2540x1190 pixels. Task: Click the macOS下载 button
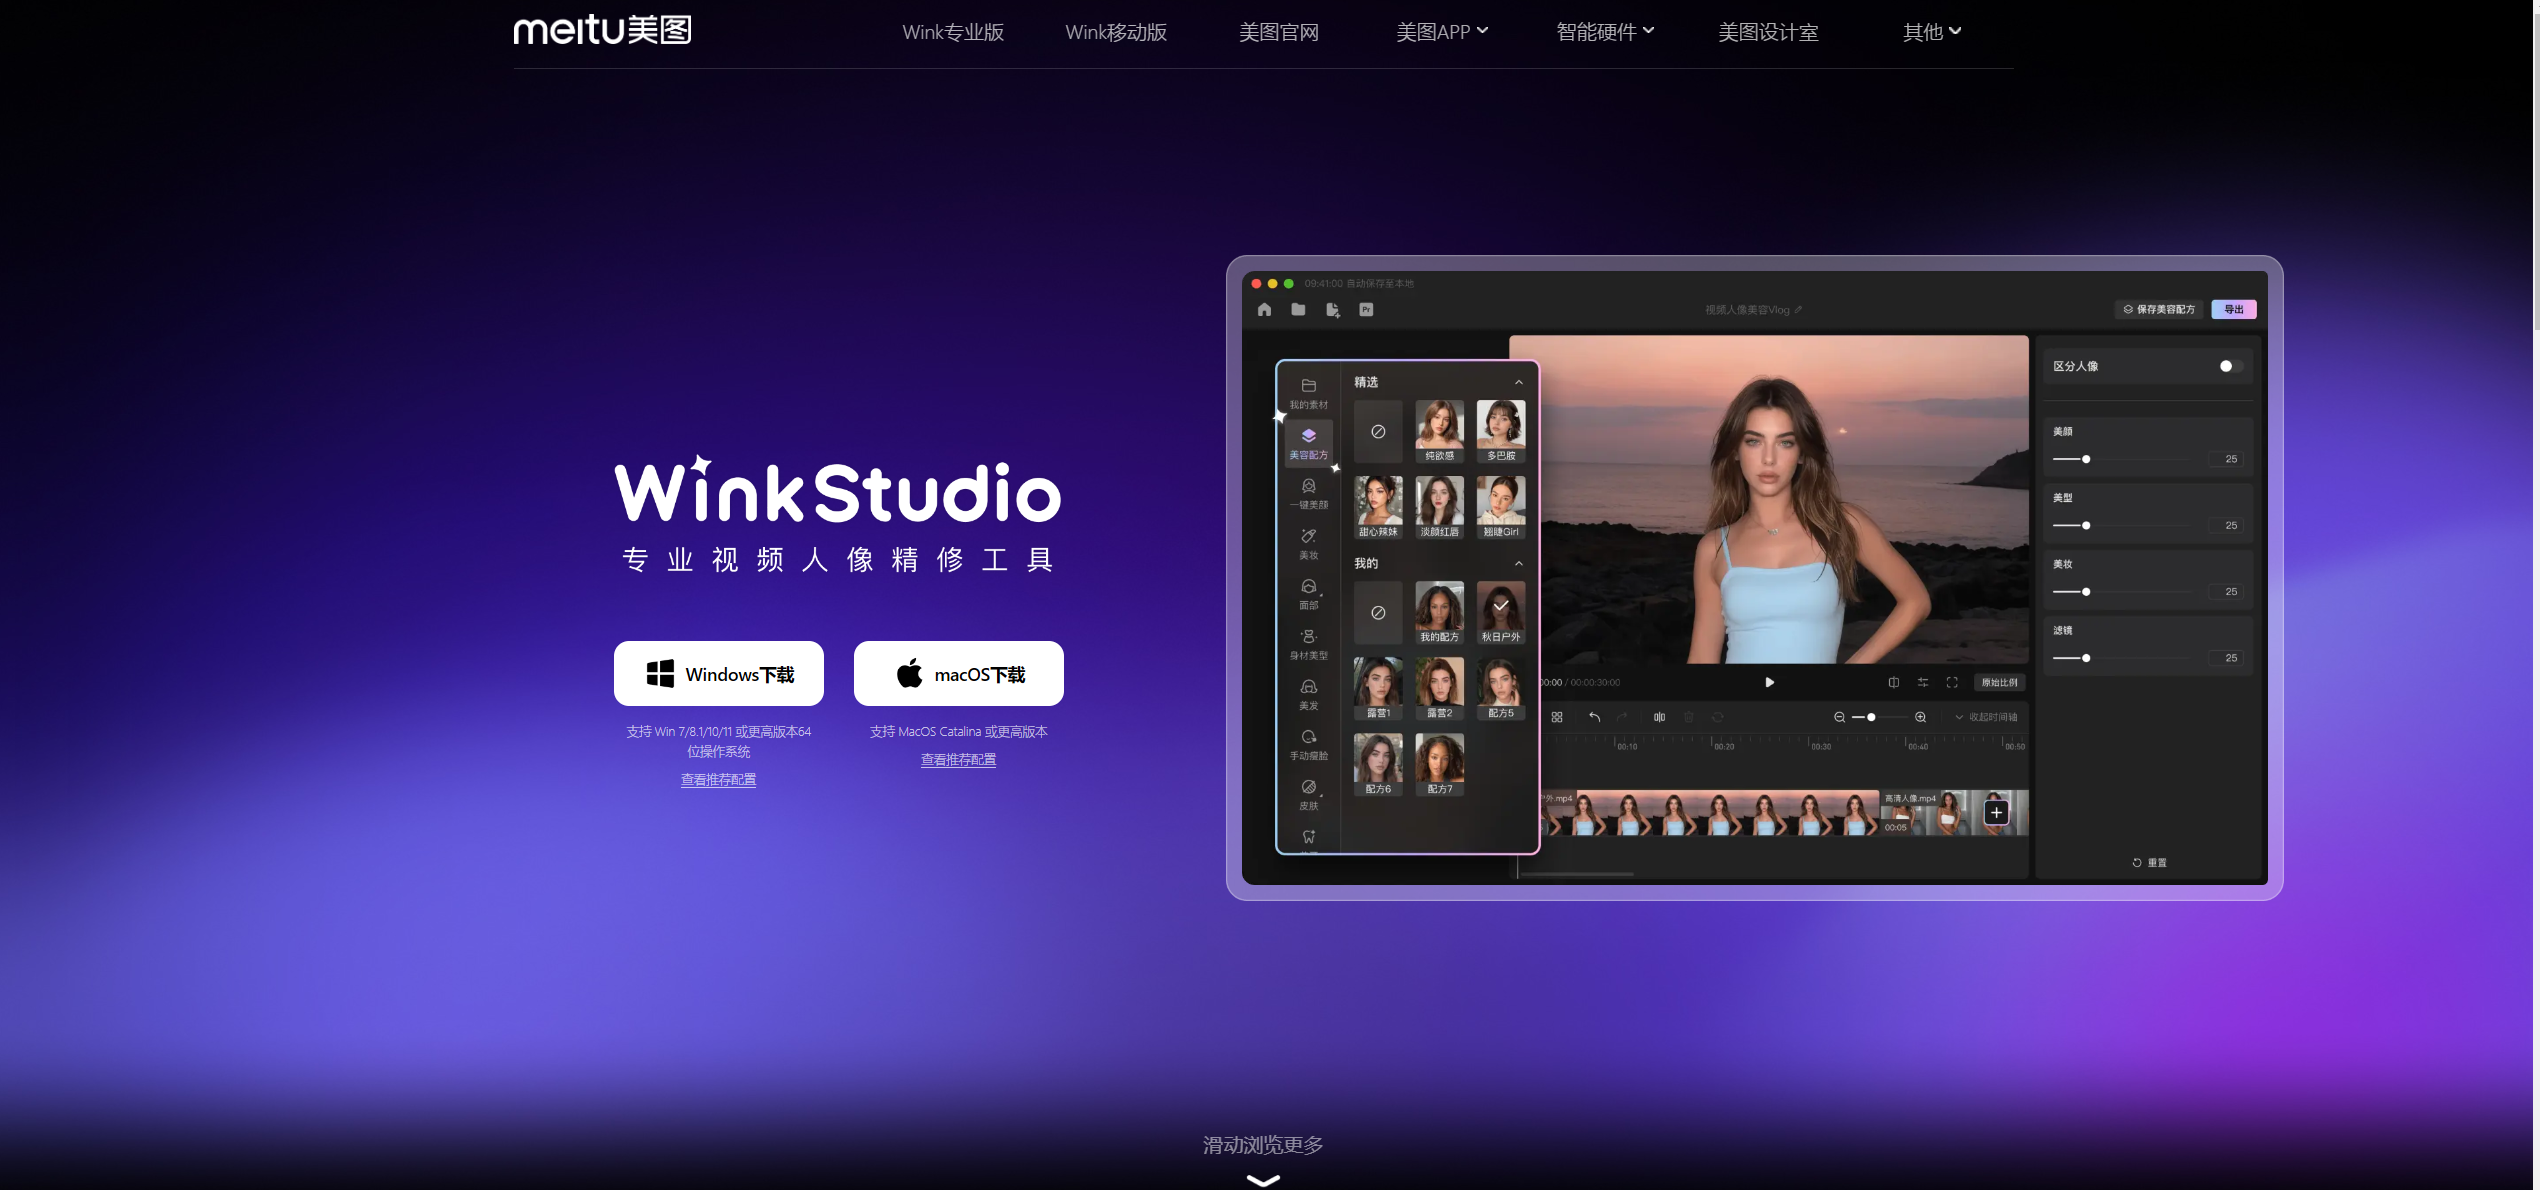tap(959, 673)
